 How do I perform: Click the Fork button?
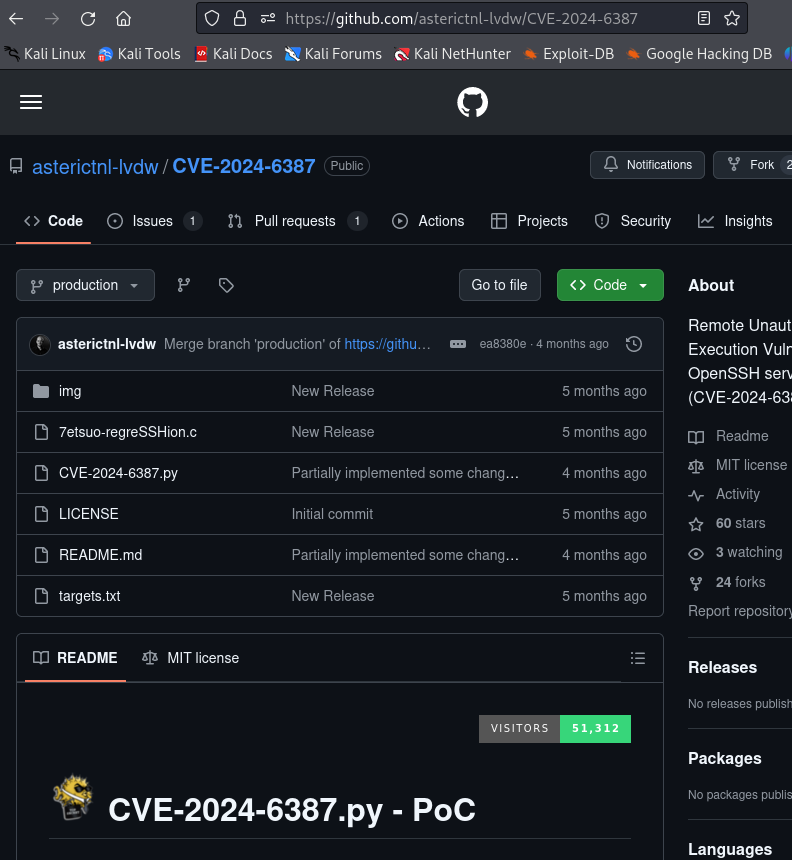tap(753, 165)
